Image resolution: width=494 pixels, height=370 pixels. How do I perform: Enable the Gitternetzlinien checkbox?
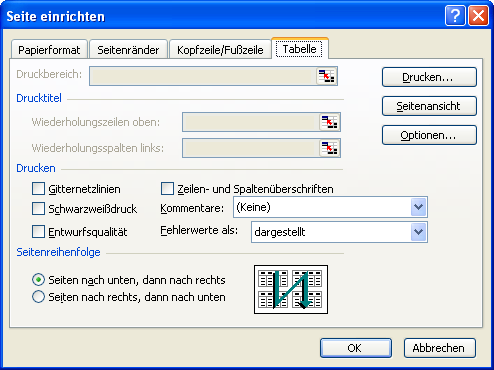[x=38, y=189]
